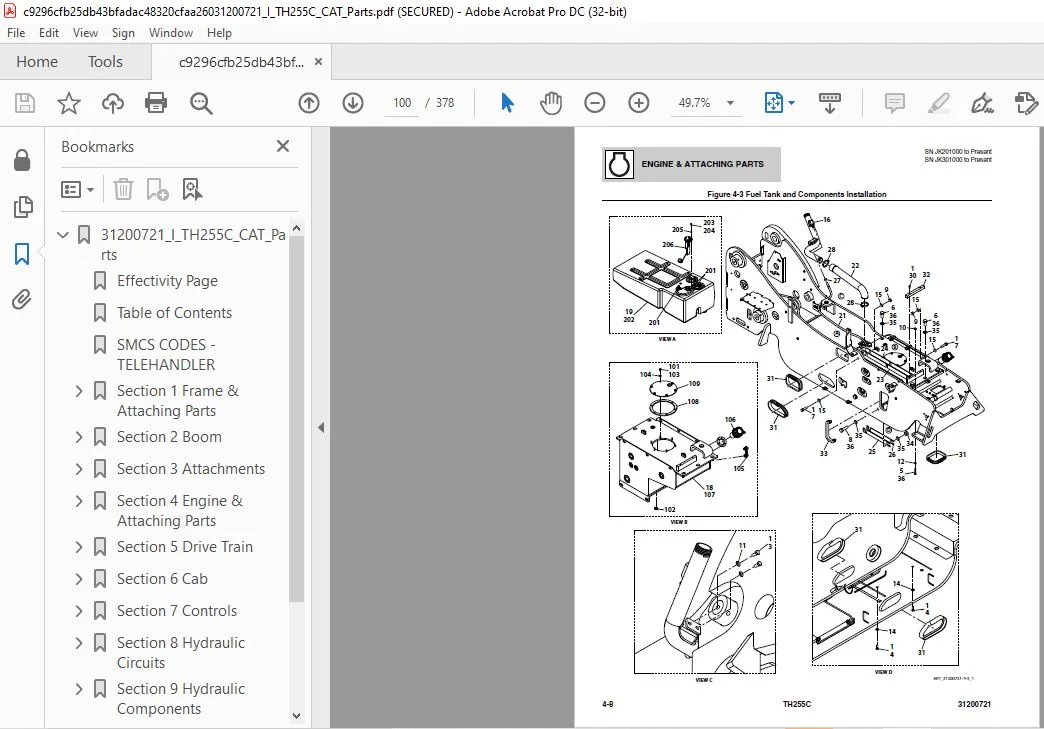Click the Print file icon
This screenshot has height=729, width=1044.
pyautogui.click(x=156, y=103)
